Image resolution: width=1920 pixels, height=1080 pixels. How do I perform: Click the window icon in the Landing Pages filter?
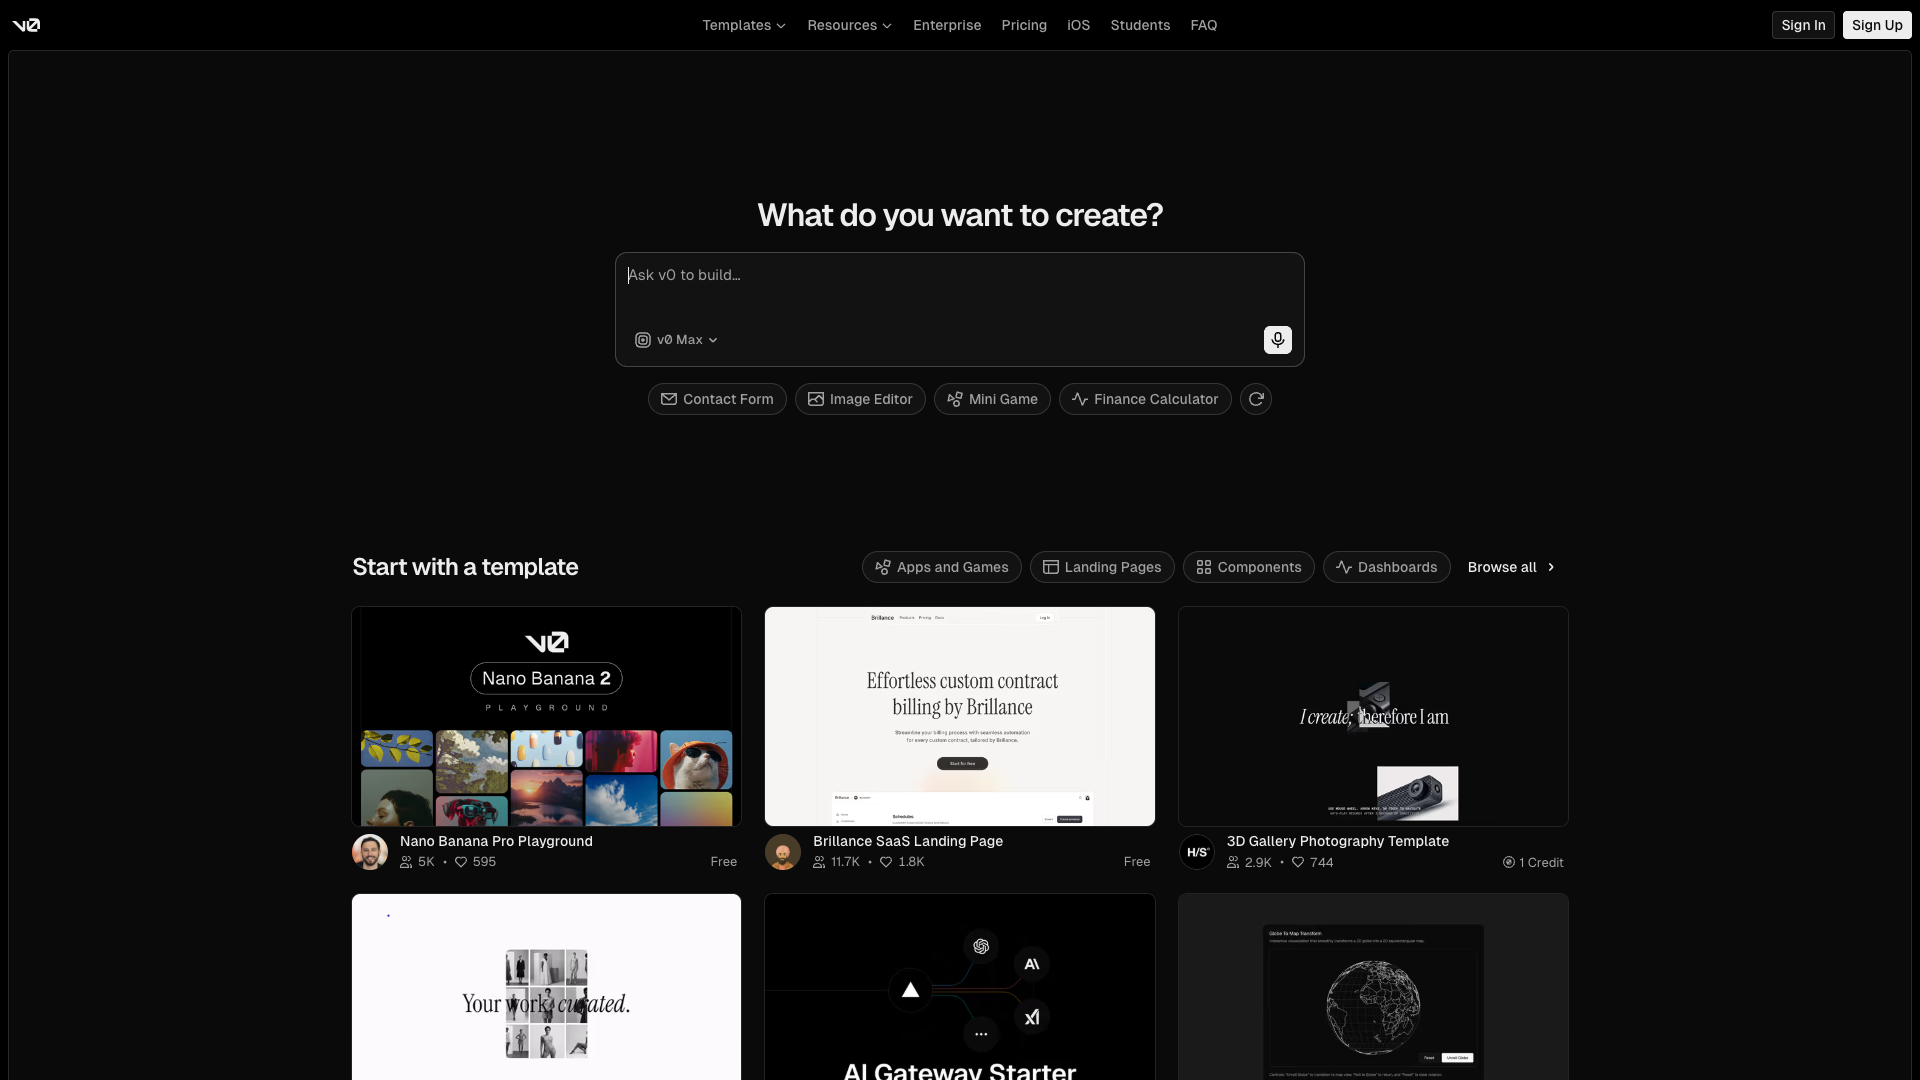[x=1050, y=567]
